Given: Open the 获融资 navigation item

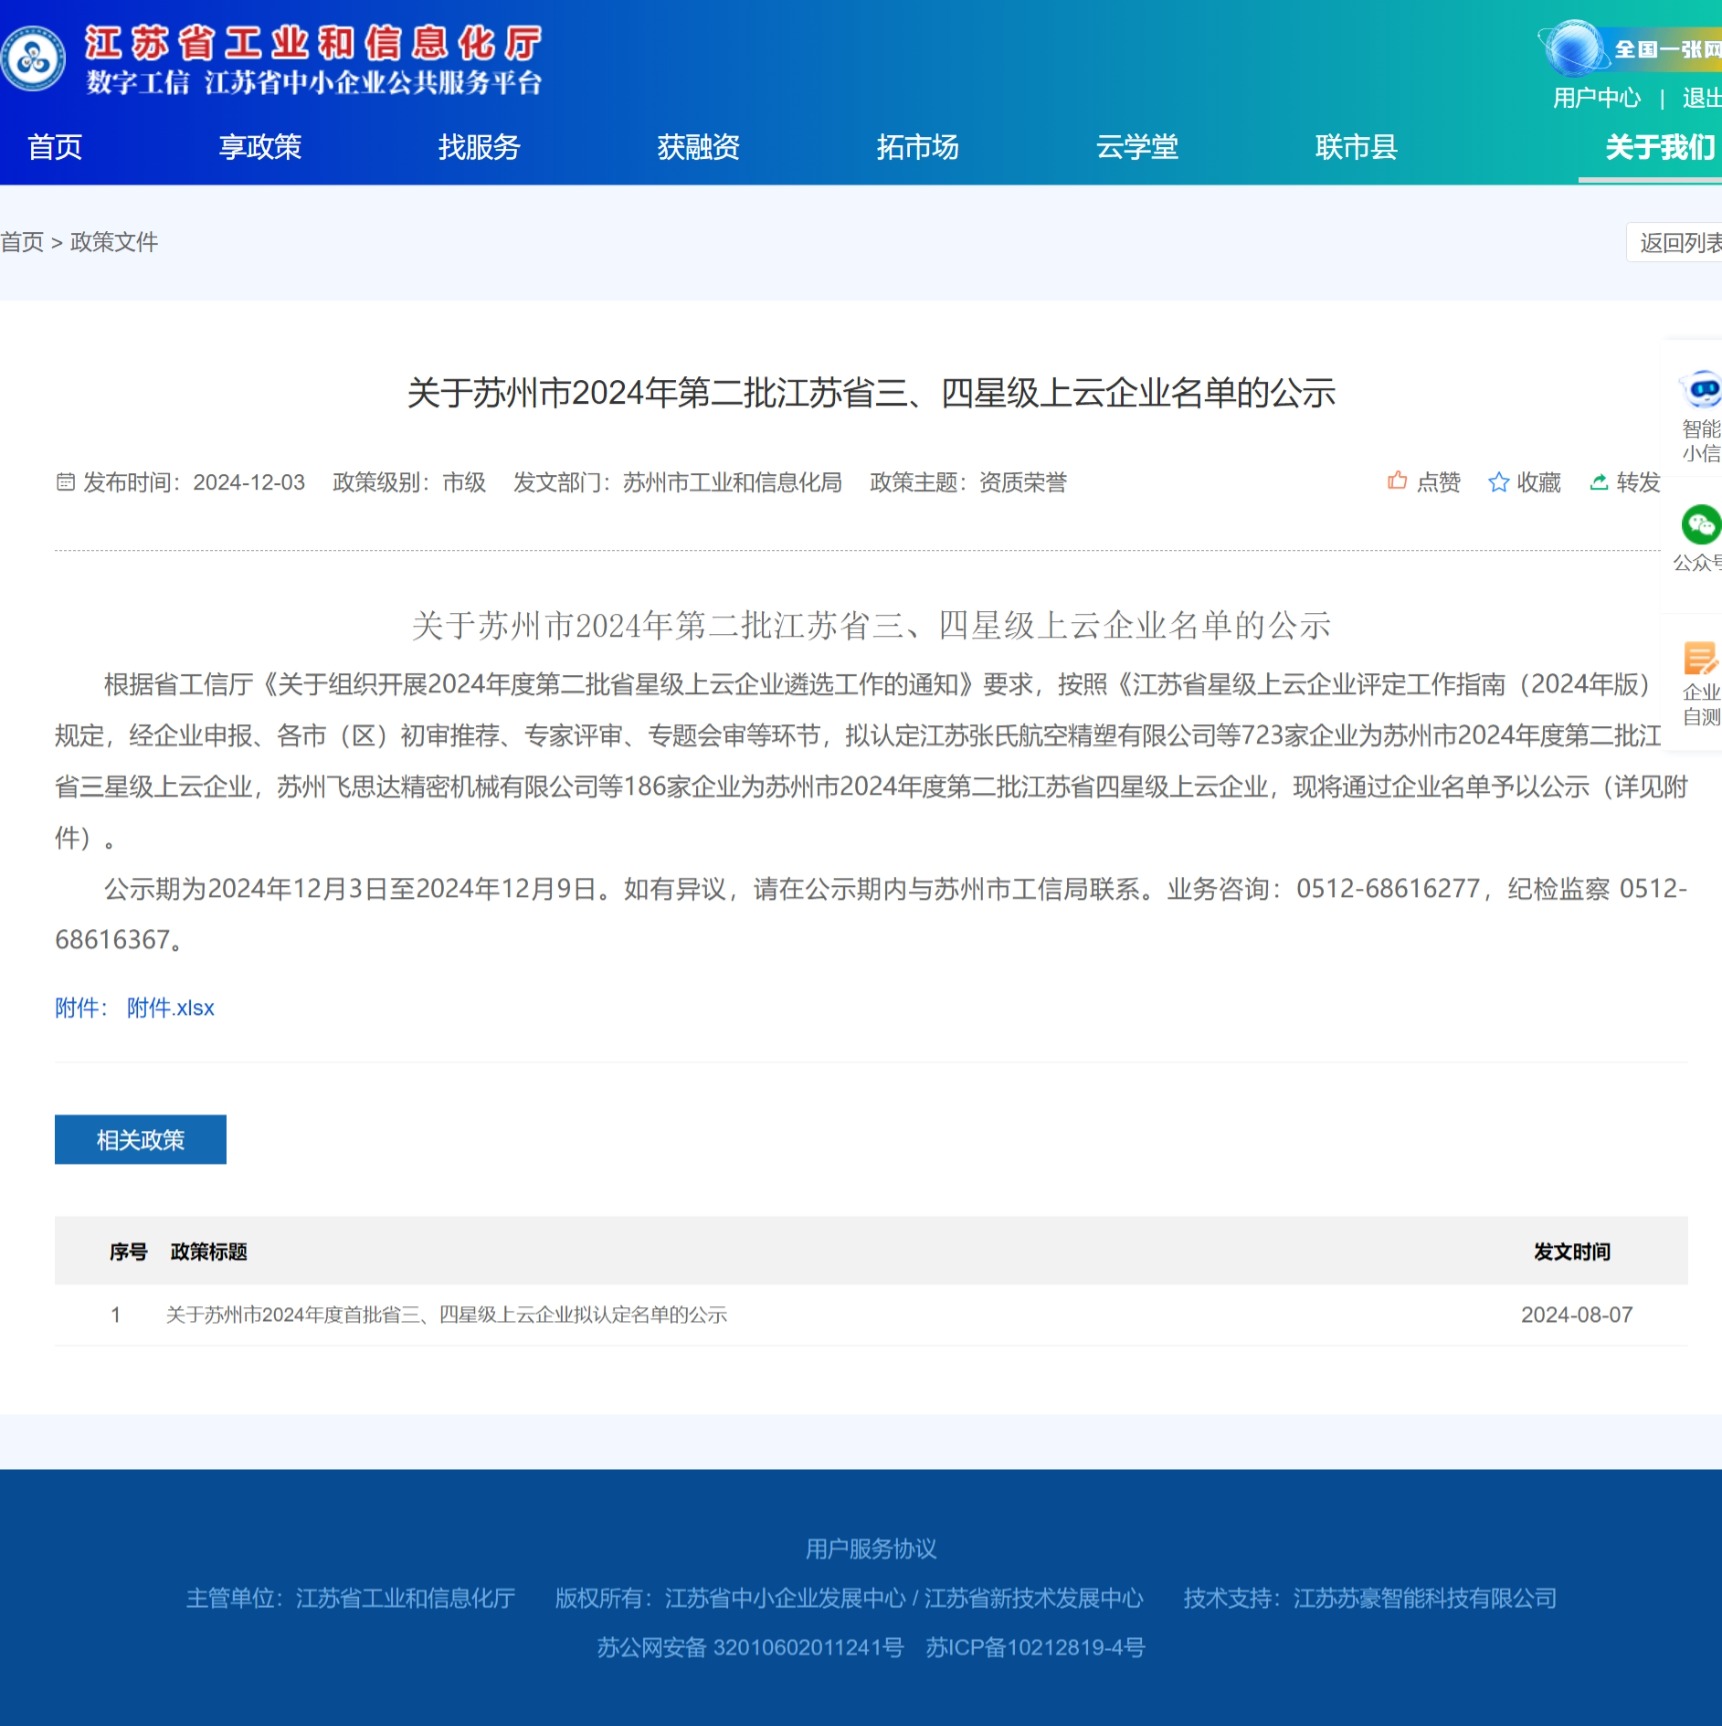Looking at the screenshot, I should (698, 147).
